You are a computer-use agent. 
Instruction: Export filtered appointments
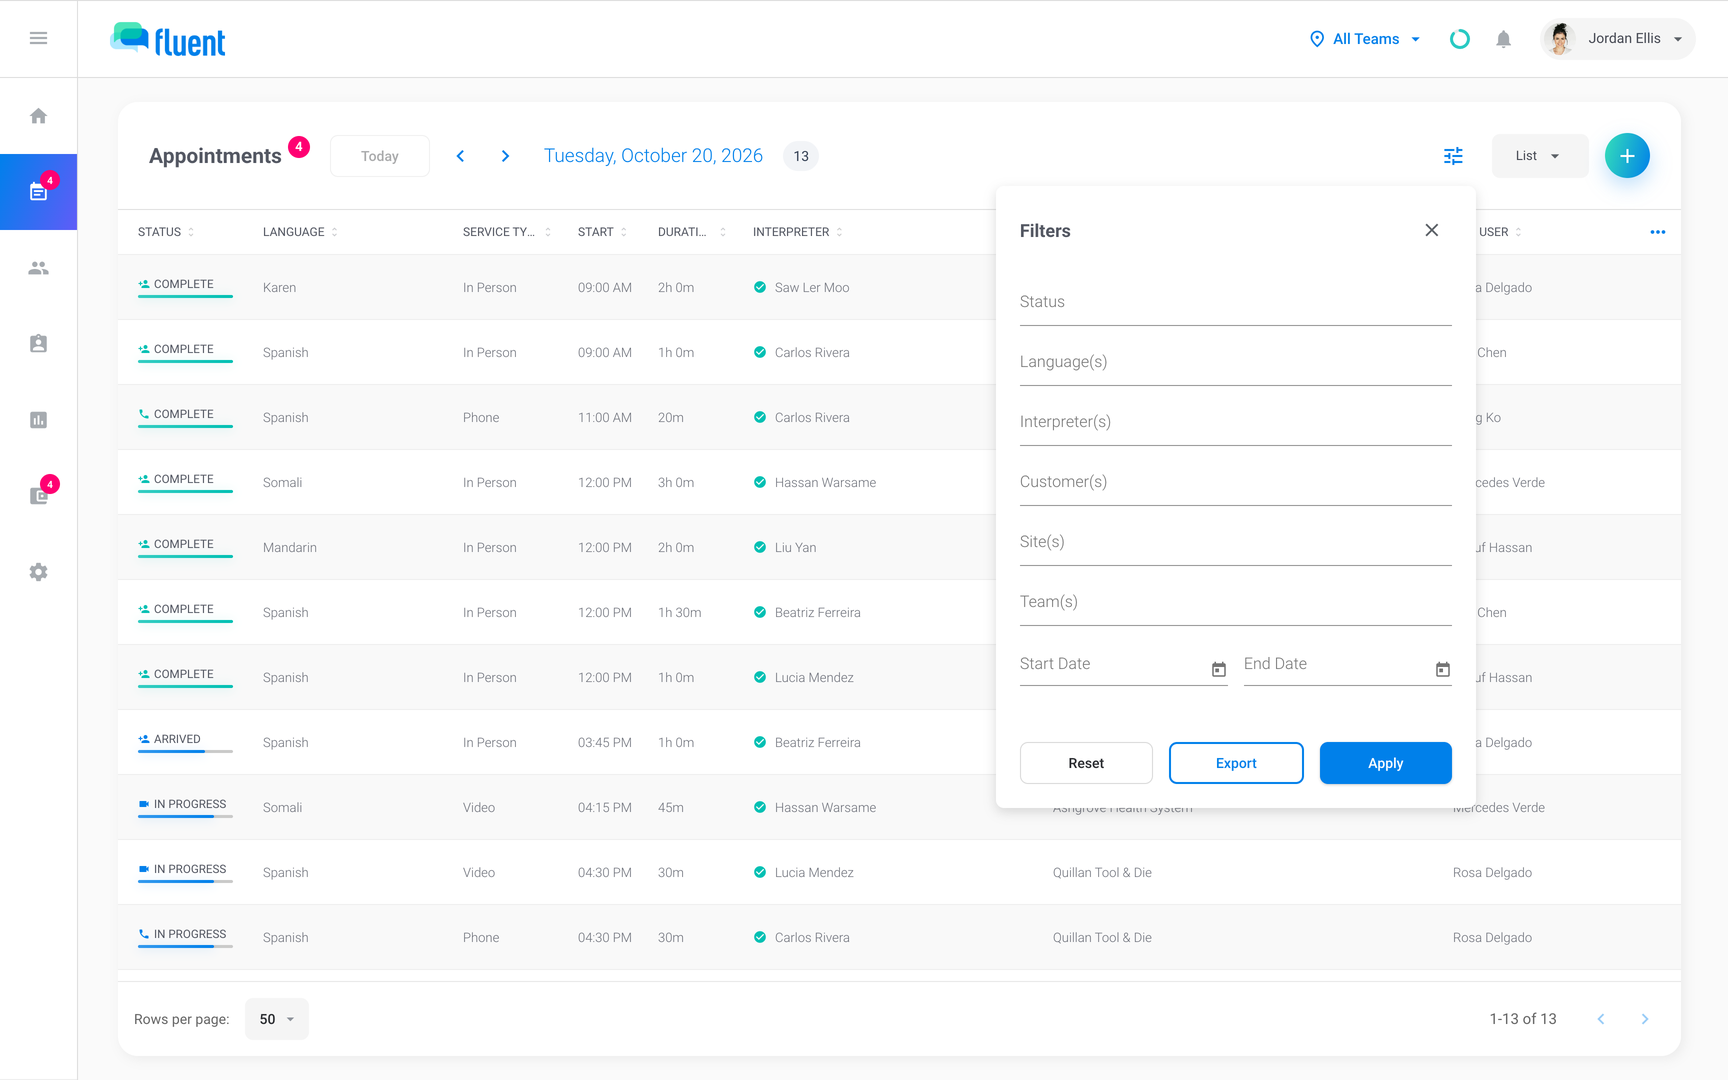(x=1236, y=763)
